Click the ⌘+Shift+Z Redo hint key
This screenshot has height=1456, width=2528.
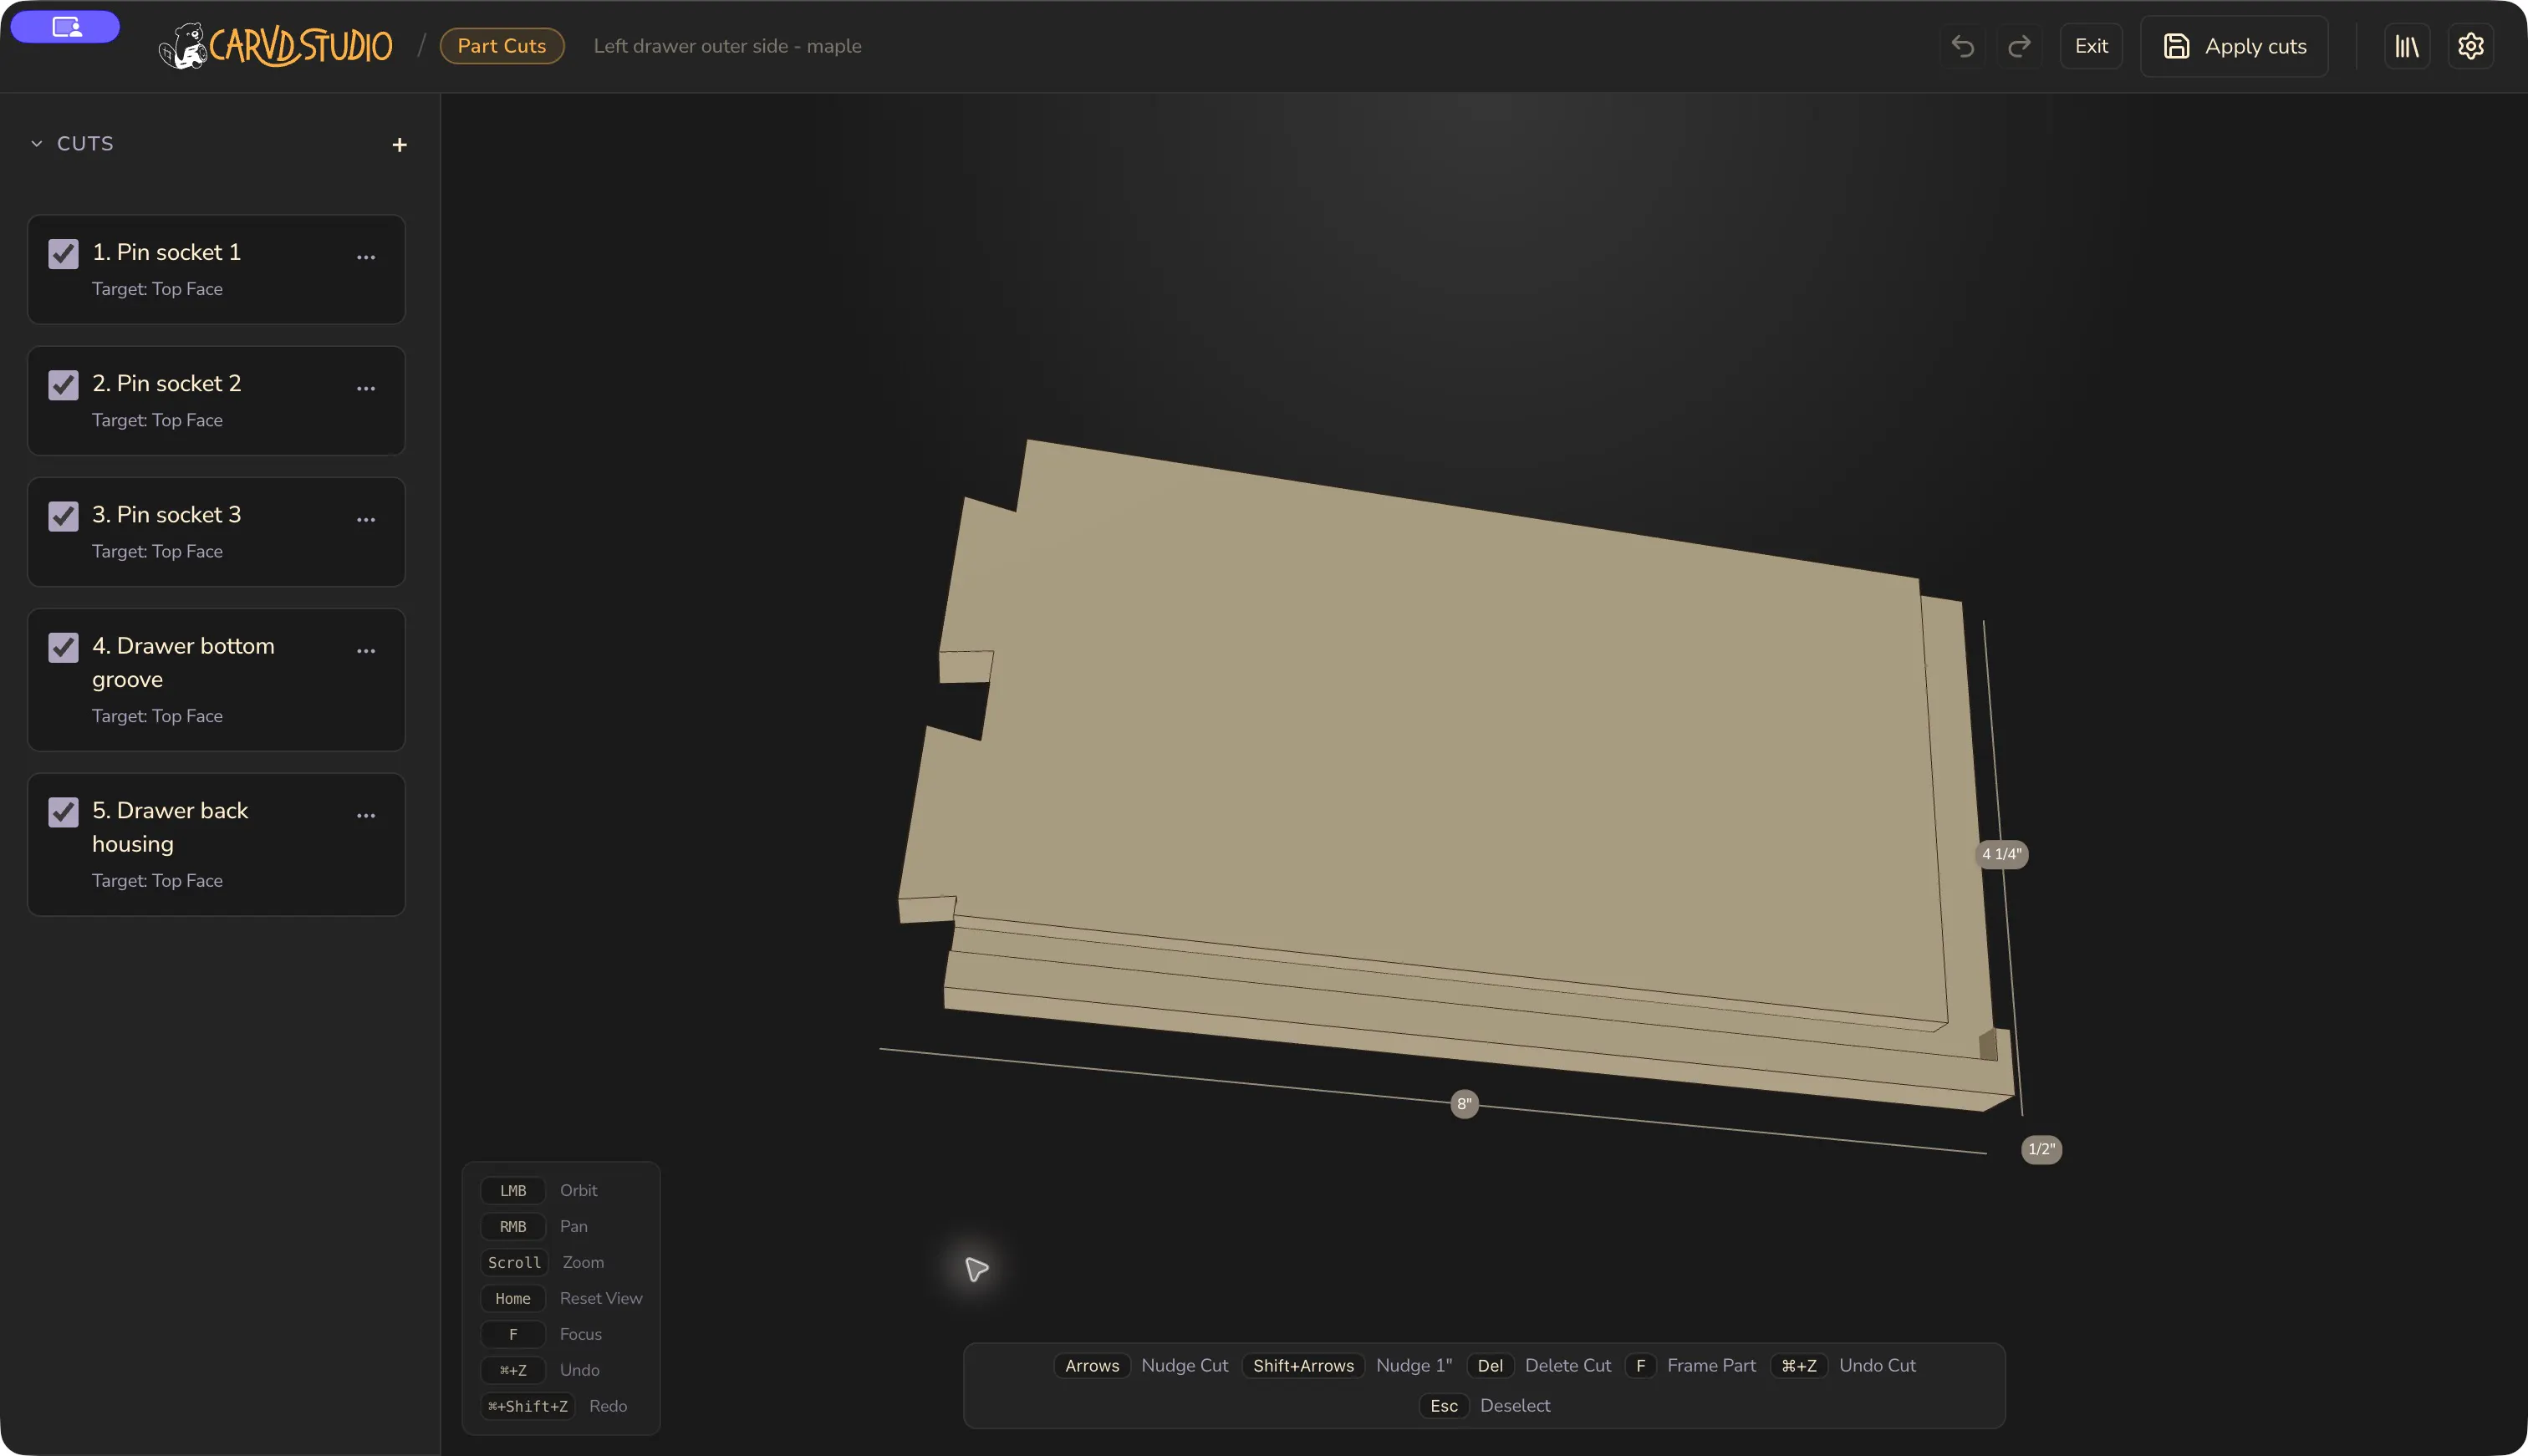528,1406
